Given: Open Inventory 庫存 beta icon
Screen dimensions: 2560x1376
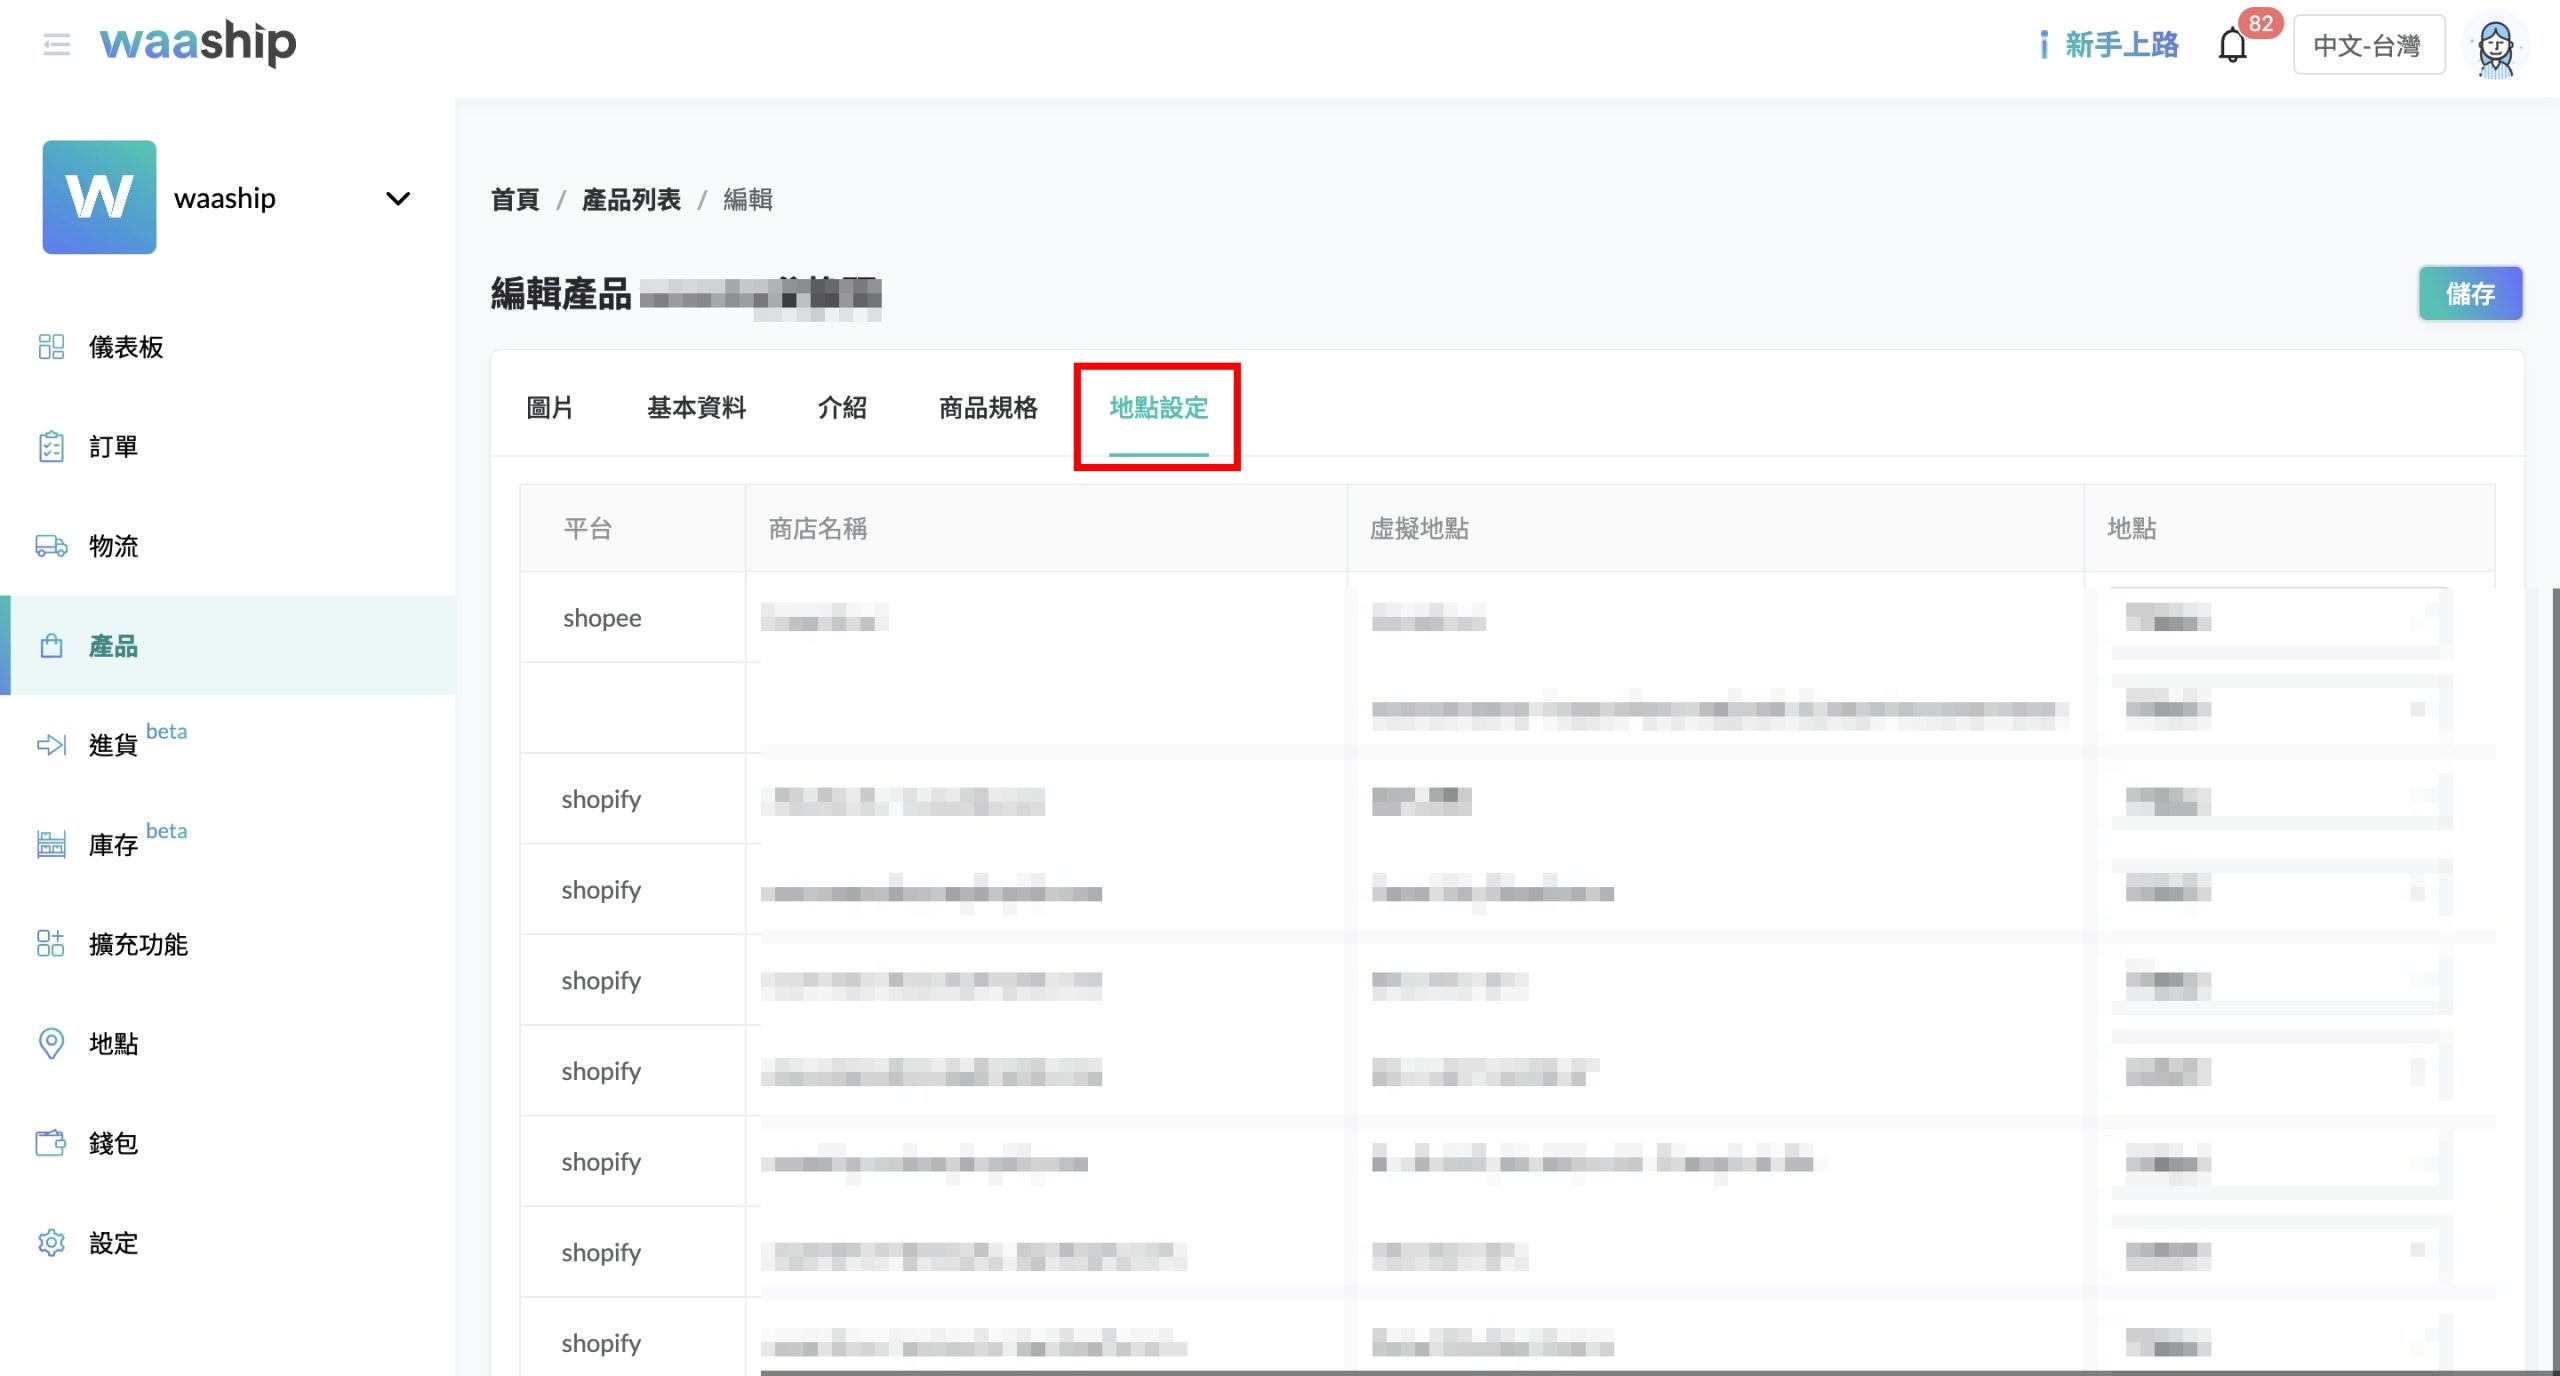Looking at the screenshot, I should pos(51,845).
